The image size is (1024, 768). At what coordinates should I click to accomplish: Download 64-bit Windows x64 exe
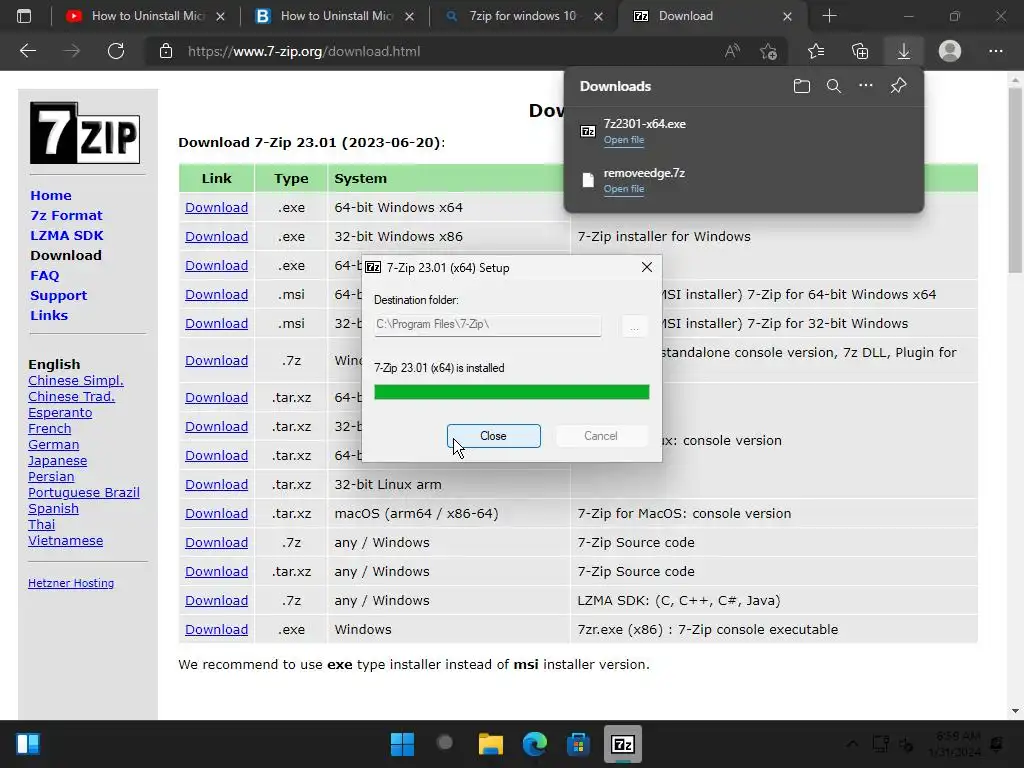[x=216, y=208]
